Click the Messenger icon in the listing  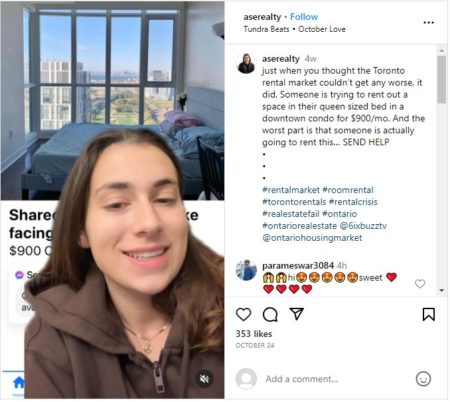19,275
